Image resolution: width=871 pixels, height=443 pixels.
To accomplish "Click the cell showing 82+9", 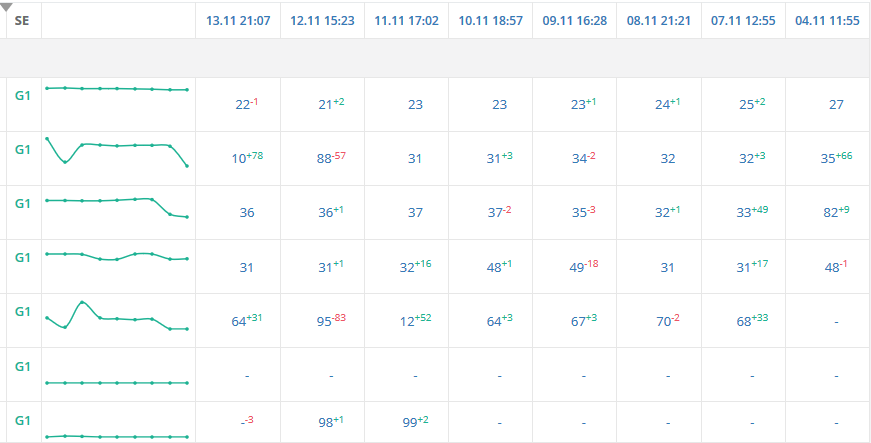I will [x=836, y=212].
